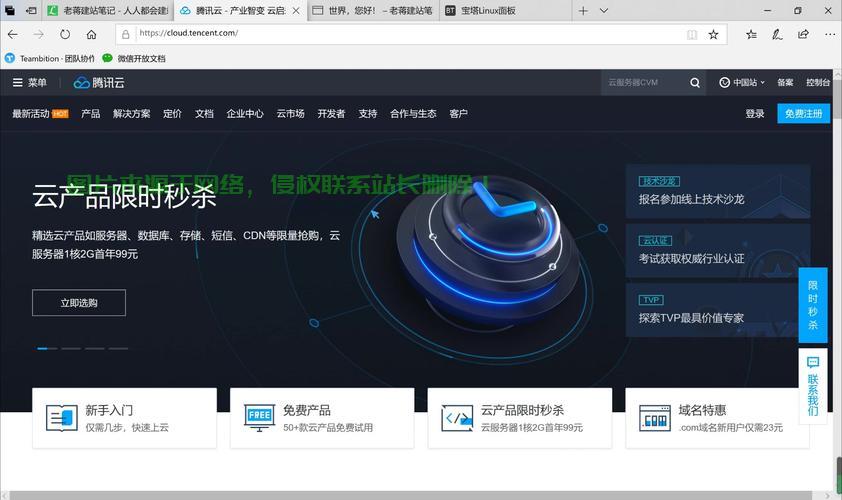842x500 pixels.
Task: Click the set tabs aside icon
Action: tap(31, 10)
